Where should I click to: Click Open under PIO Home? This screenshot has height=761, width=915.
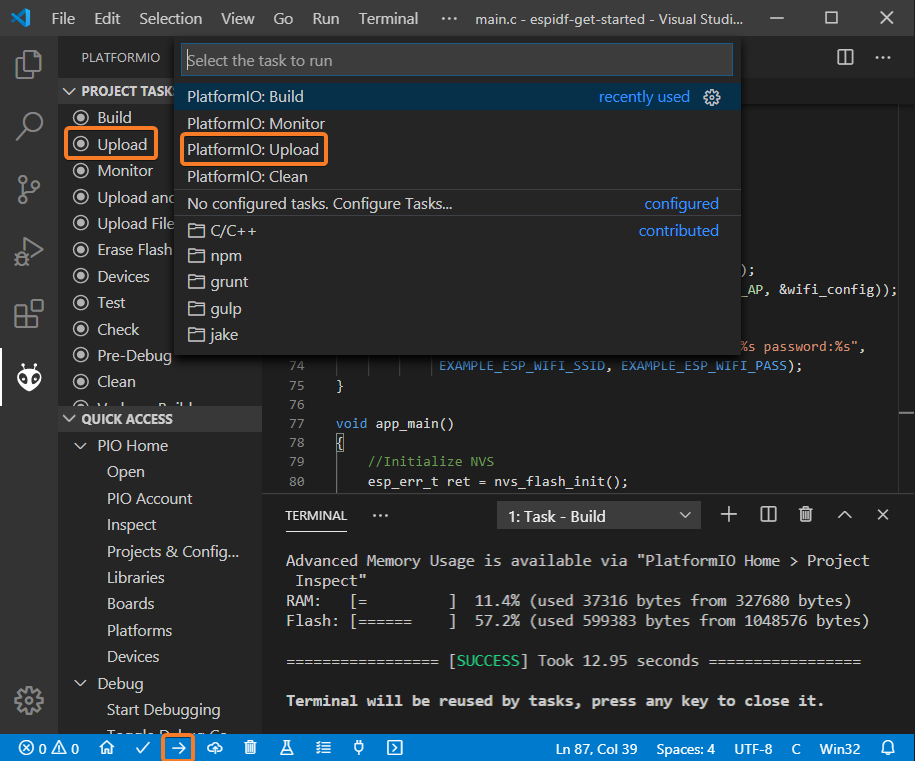coord(125,472)
